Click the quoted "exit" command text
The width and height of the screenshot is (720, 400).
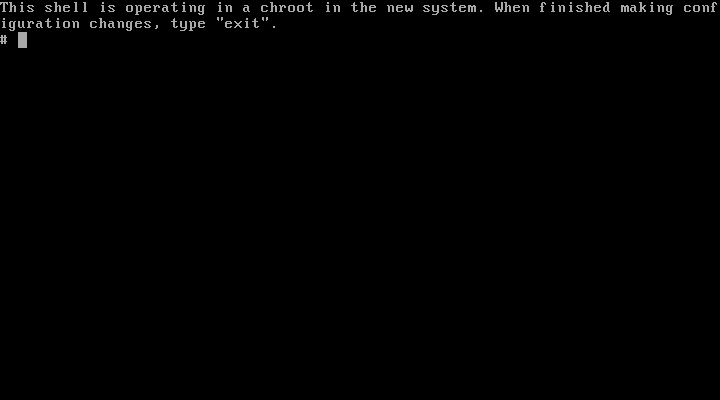(x=242, y=24)
